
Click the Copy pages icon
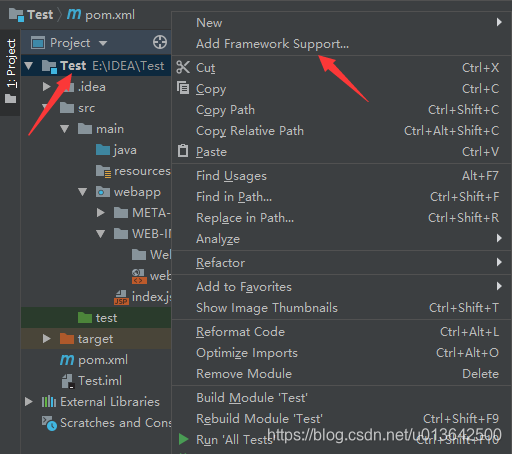tap(183, 88)
